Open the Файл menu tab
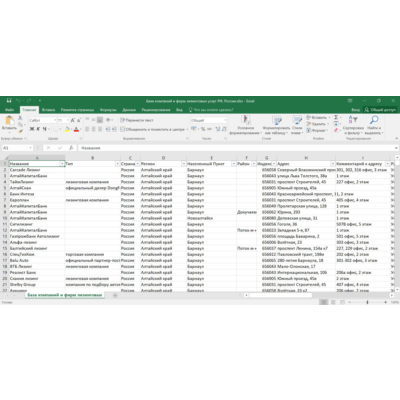This screenshot has width=400, height=400. (x=10, y=110)
